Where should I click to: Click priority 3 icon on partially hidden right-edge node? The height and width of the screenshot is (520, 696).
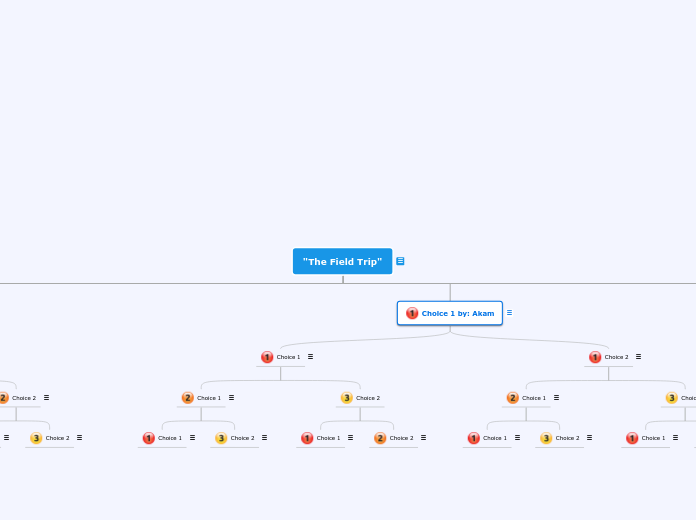[x=672, y=398]
